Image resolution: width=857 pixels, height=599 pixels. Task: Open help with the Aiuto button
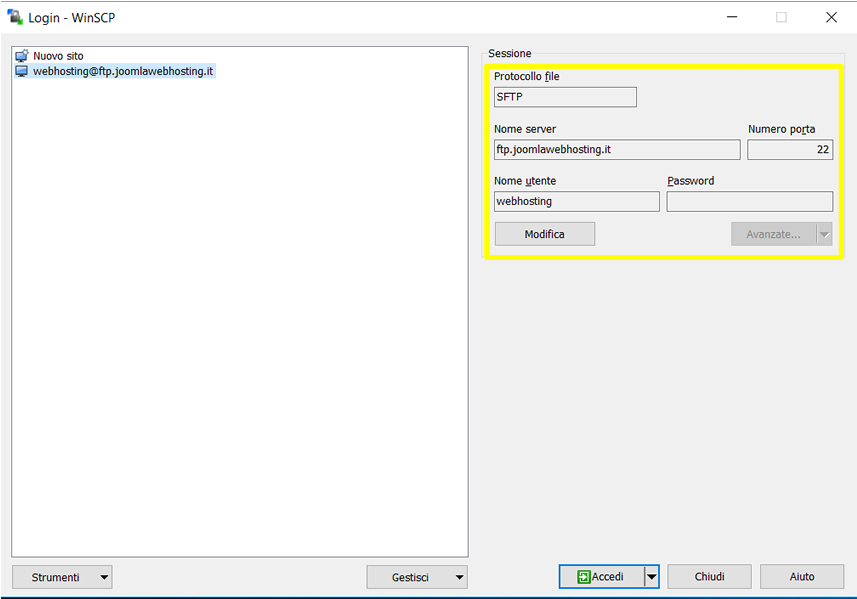(x=801, y=577)
